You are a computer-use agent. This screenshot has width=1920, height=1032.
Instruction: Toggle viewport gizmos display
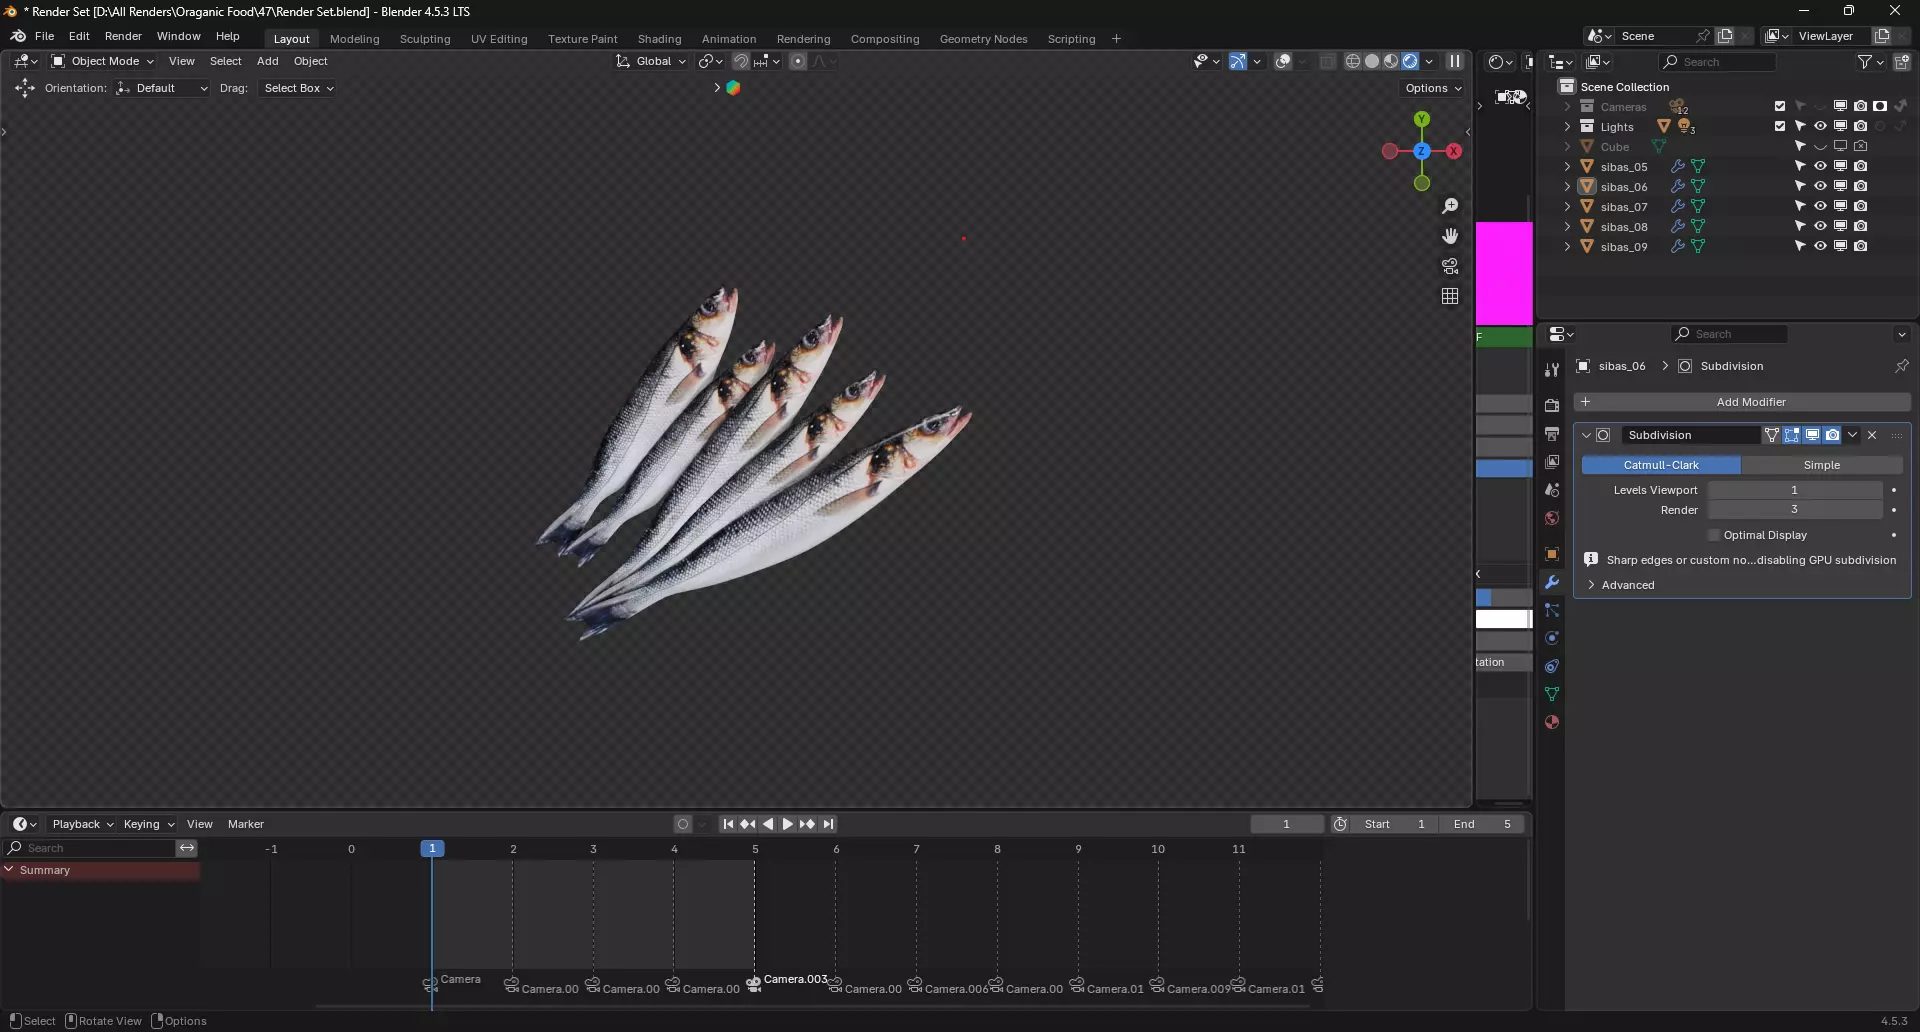1238,61
